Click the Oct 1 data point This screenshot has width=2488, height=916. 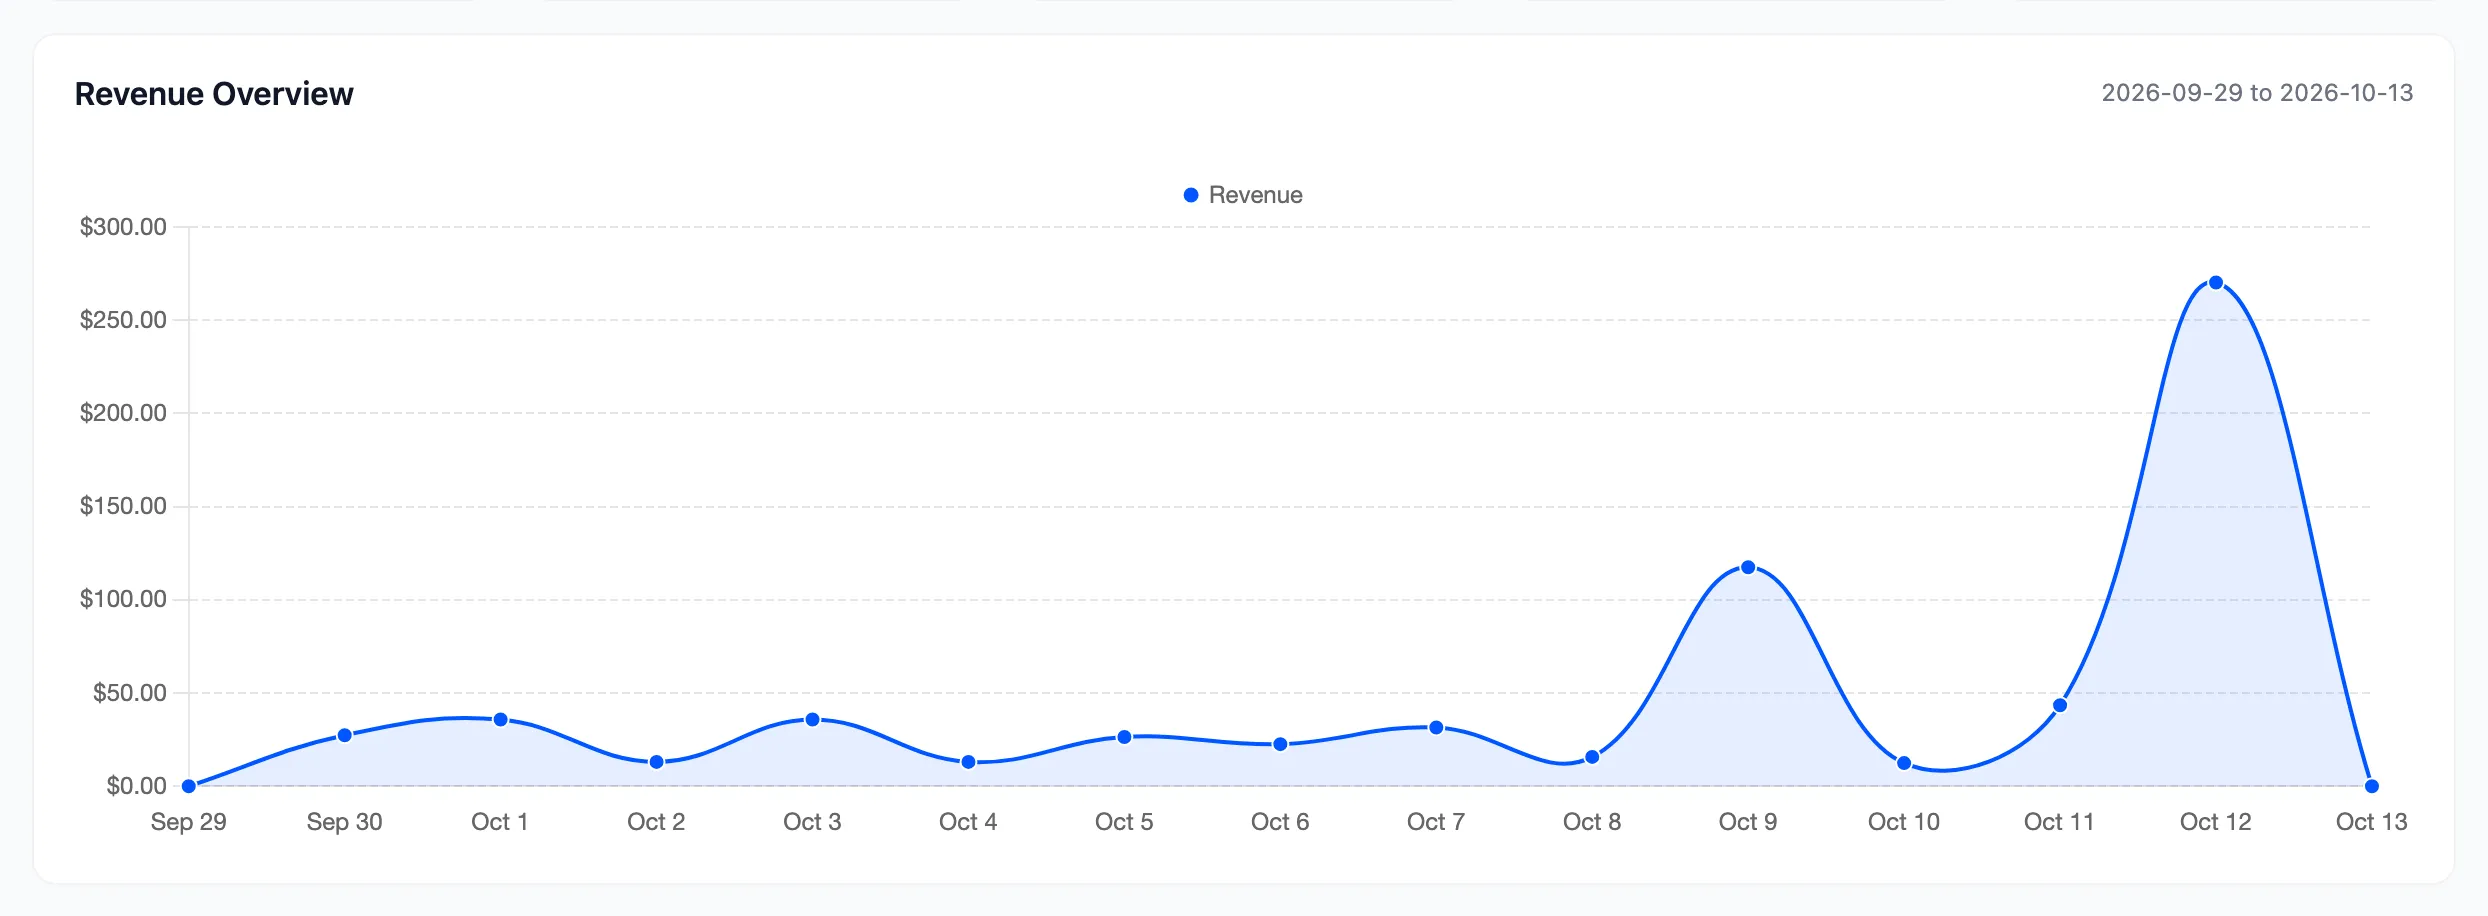[500, 719]
